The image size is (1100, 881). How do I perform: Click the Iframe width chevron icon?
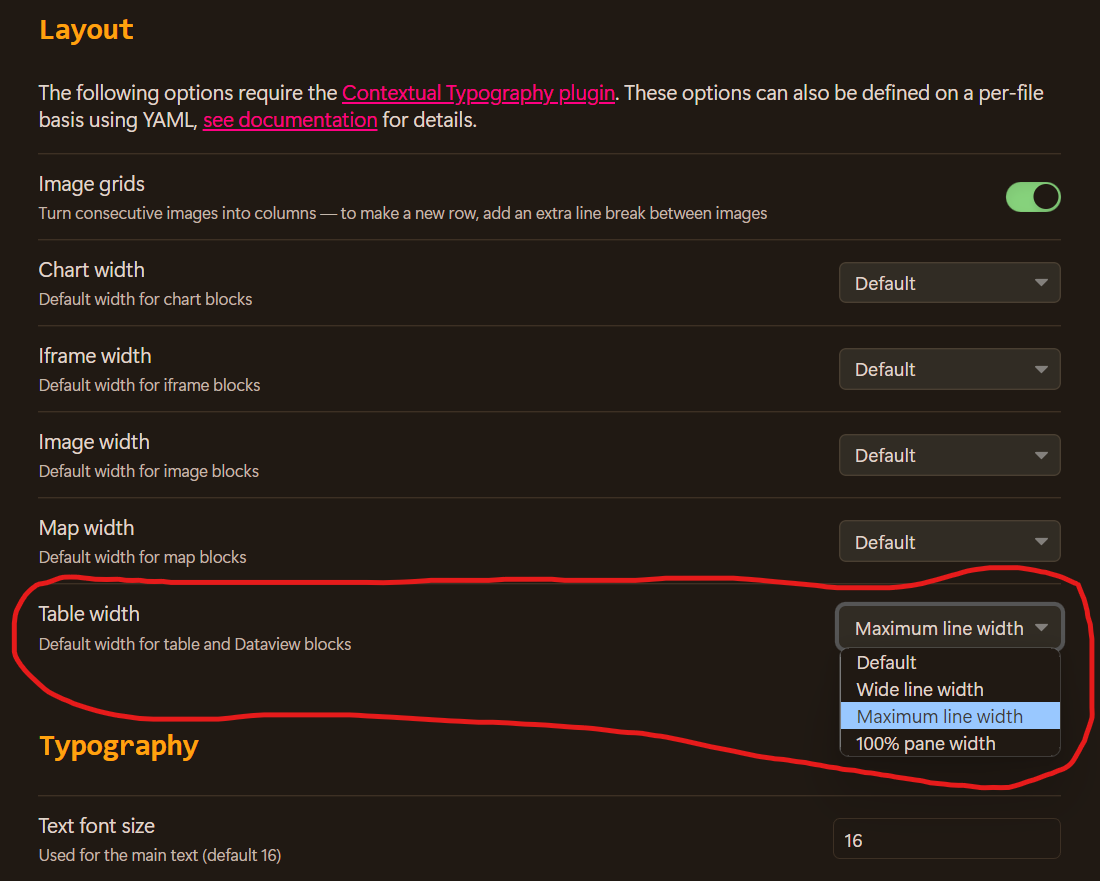tap(1040, 368)
